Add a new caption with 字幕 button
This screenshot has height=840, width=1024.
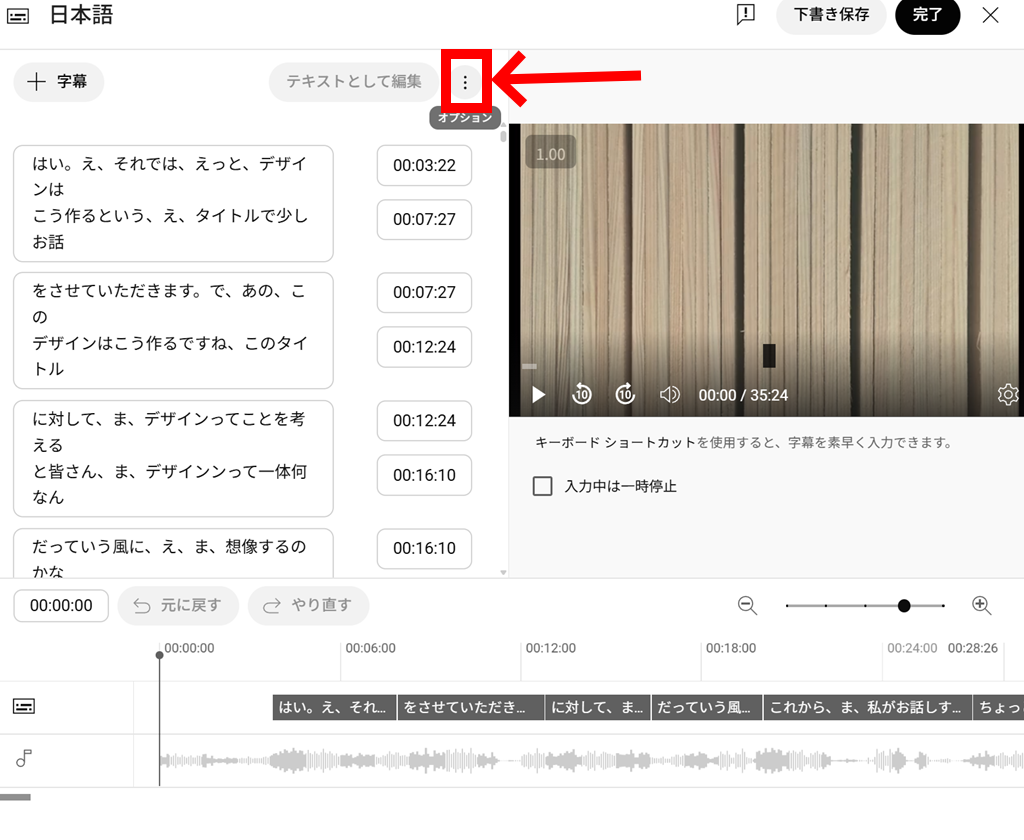[x=59, y=82]
